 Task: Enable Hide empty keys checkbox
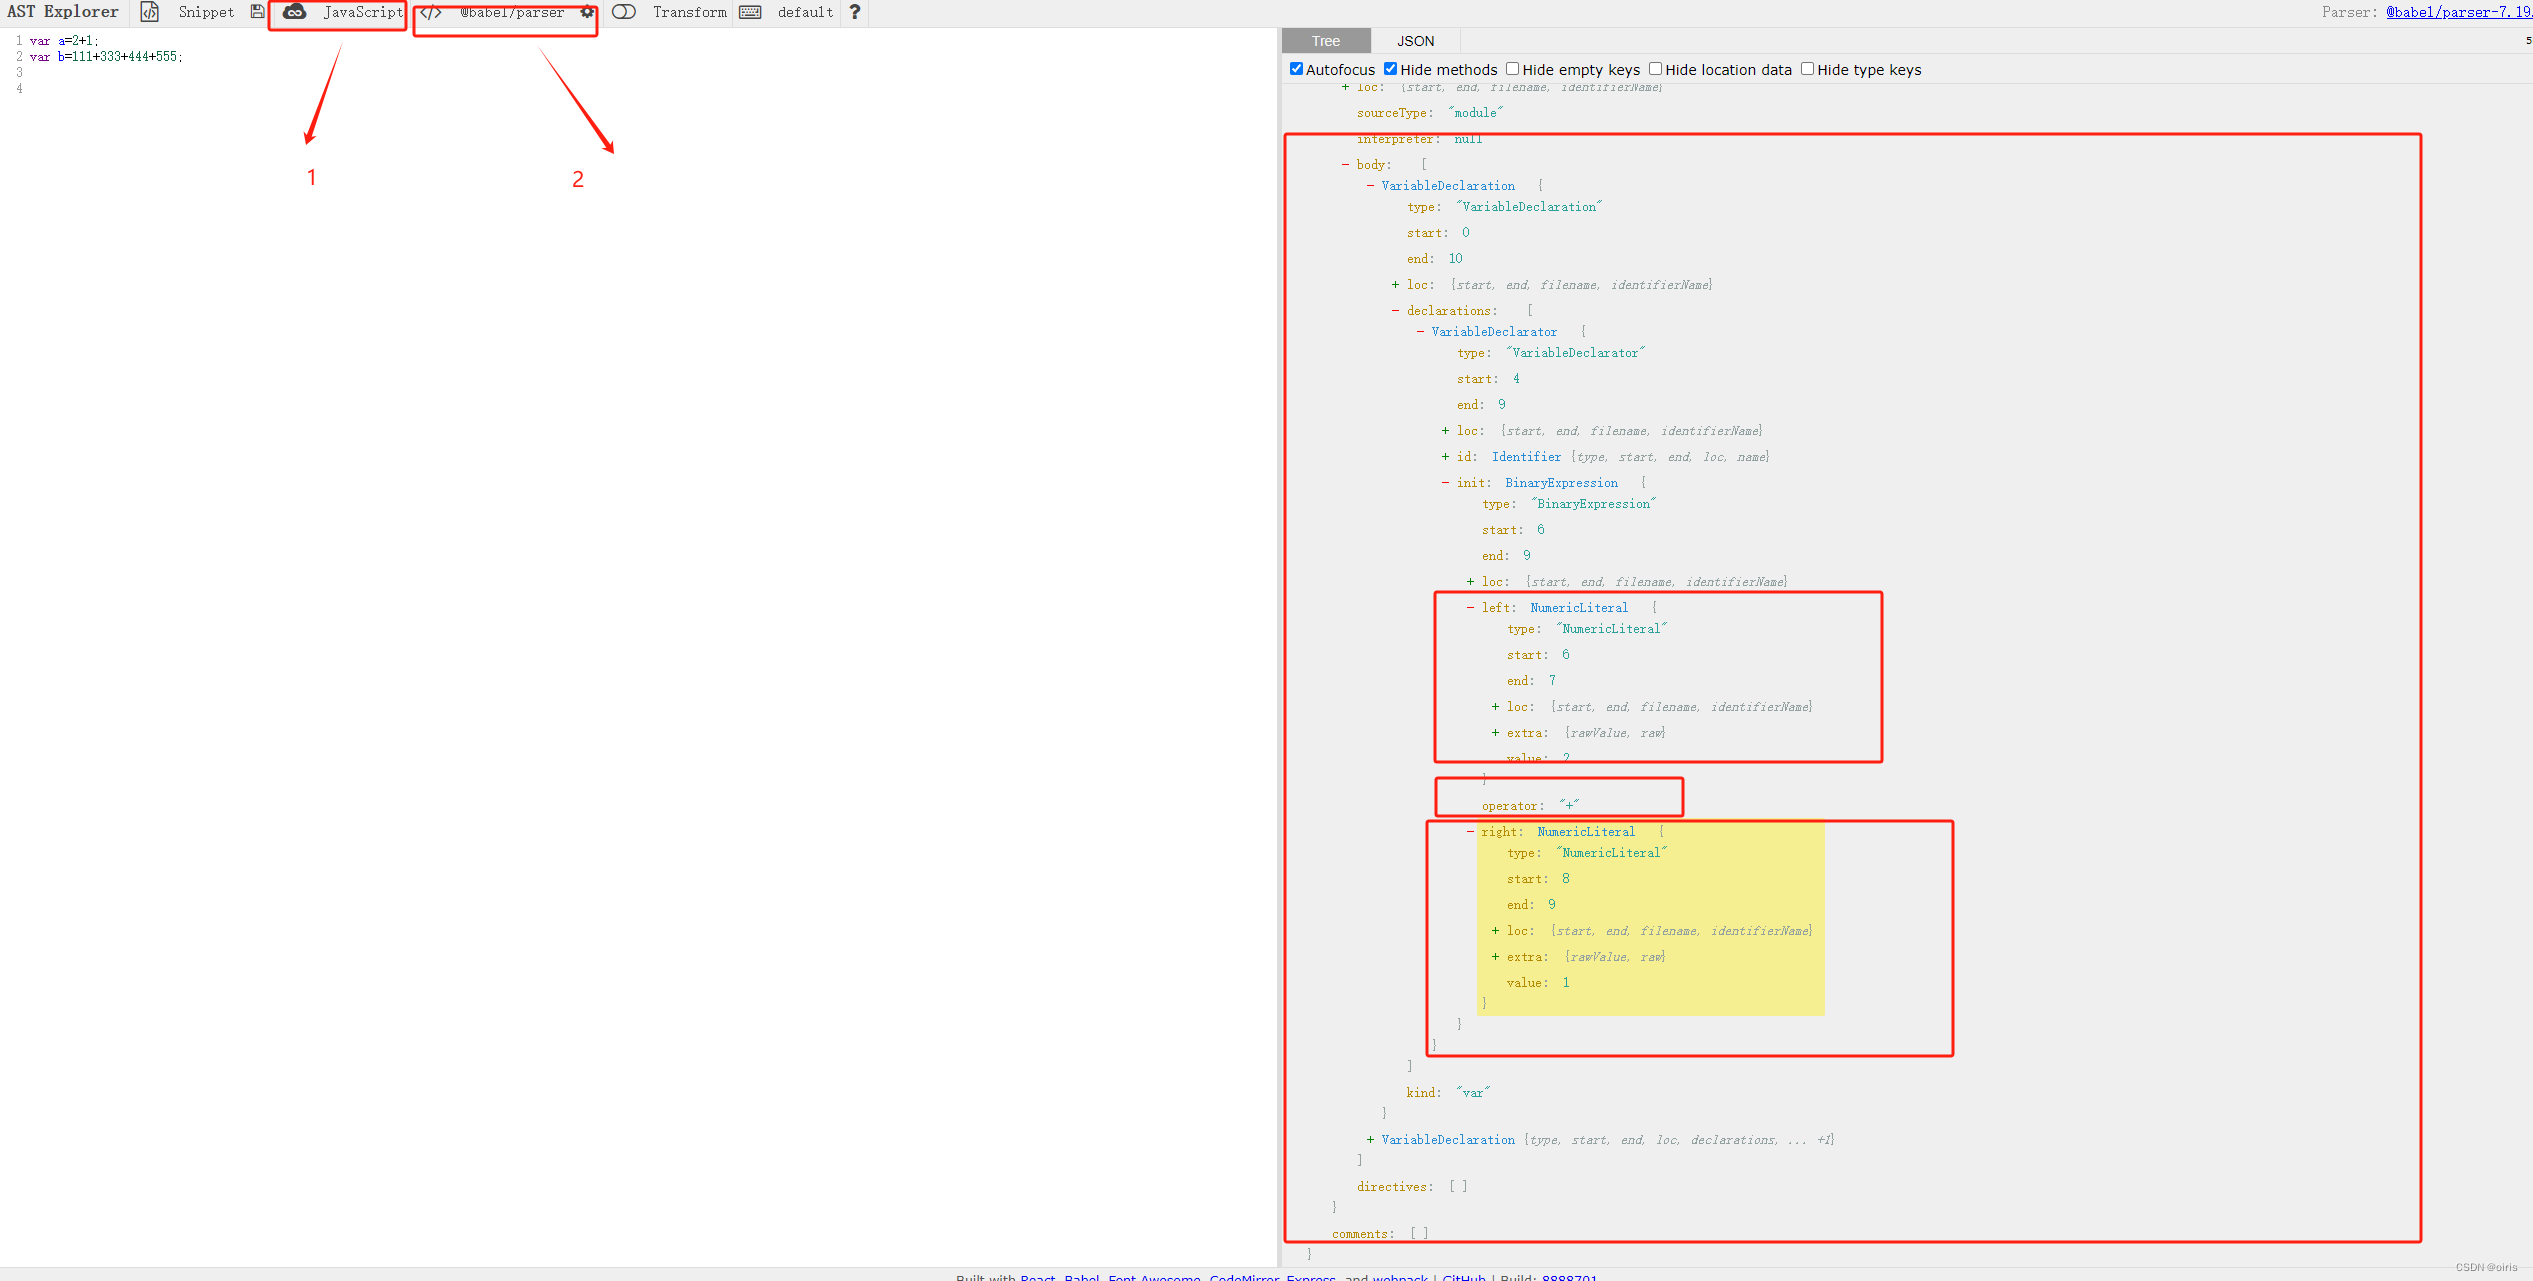tap(1512, 69)
